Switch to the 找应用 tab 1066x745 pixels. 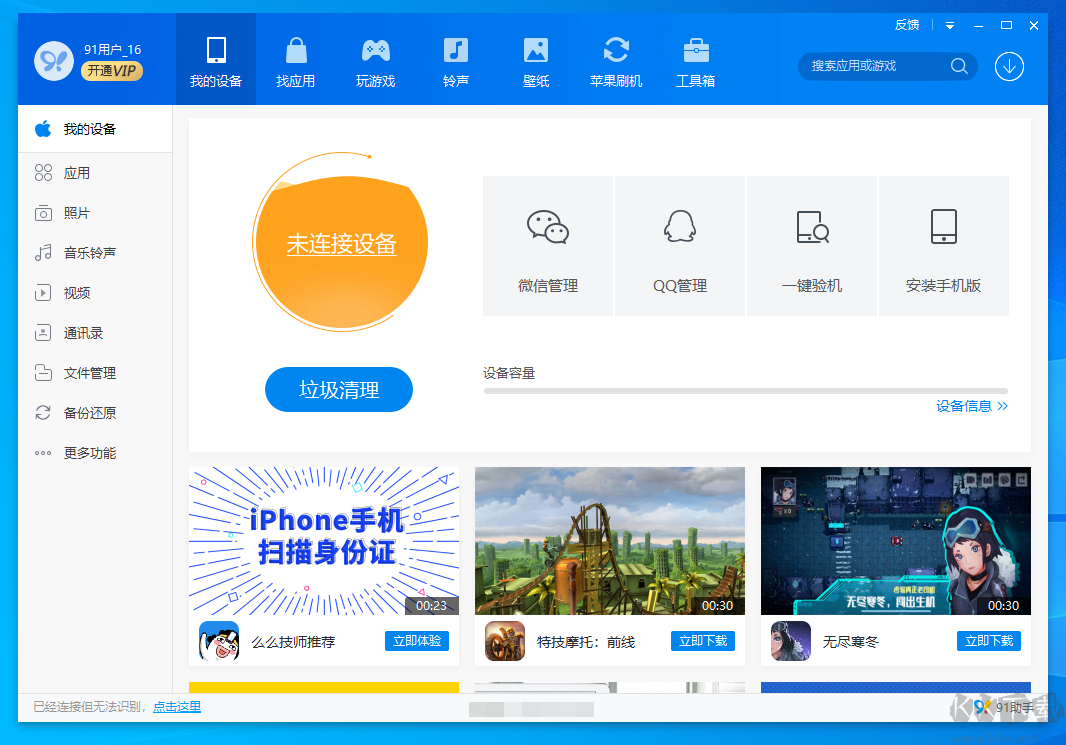tap(295, 59)
